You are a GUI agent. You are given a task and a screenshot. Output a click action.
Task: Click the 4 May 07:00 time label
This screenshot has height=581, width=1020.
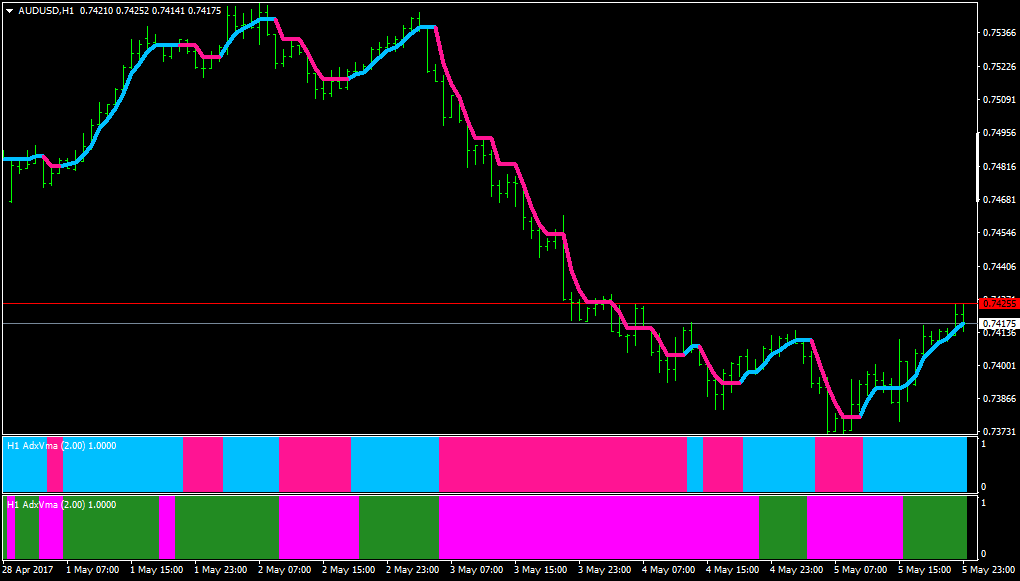coord(668,569)
